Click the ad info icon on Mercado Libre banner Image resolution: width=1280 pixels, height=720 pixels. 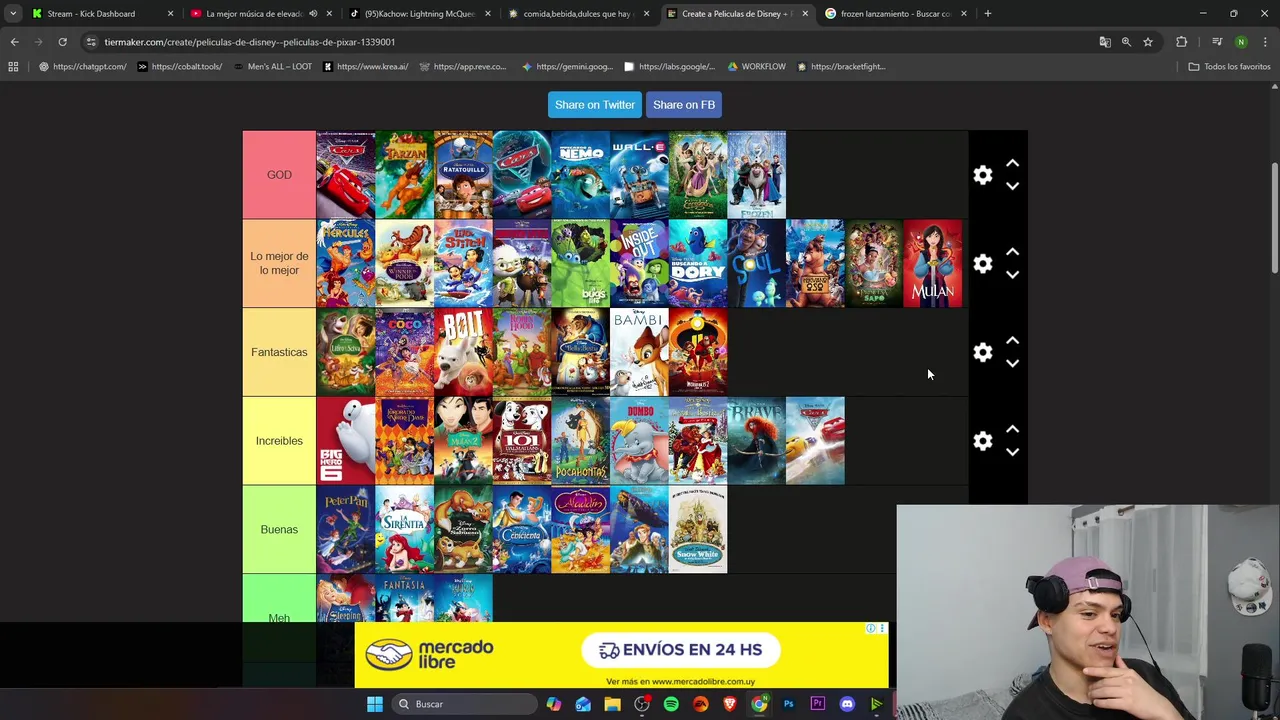871,629
